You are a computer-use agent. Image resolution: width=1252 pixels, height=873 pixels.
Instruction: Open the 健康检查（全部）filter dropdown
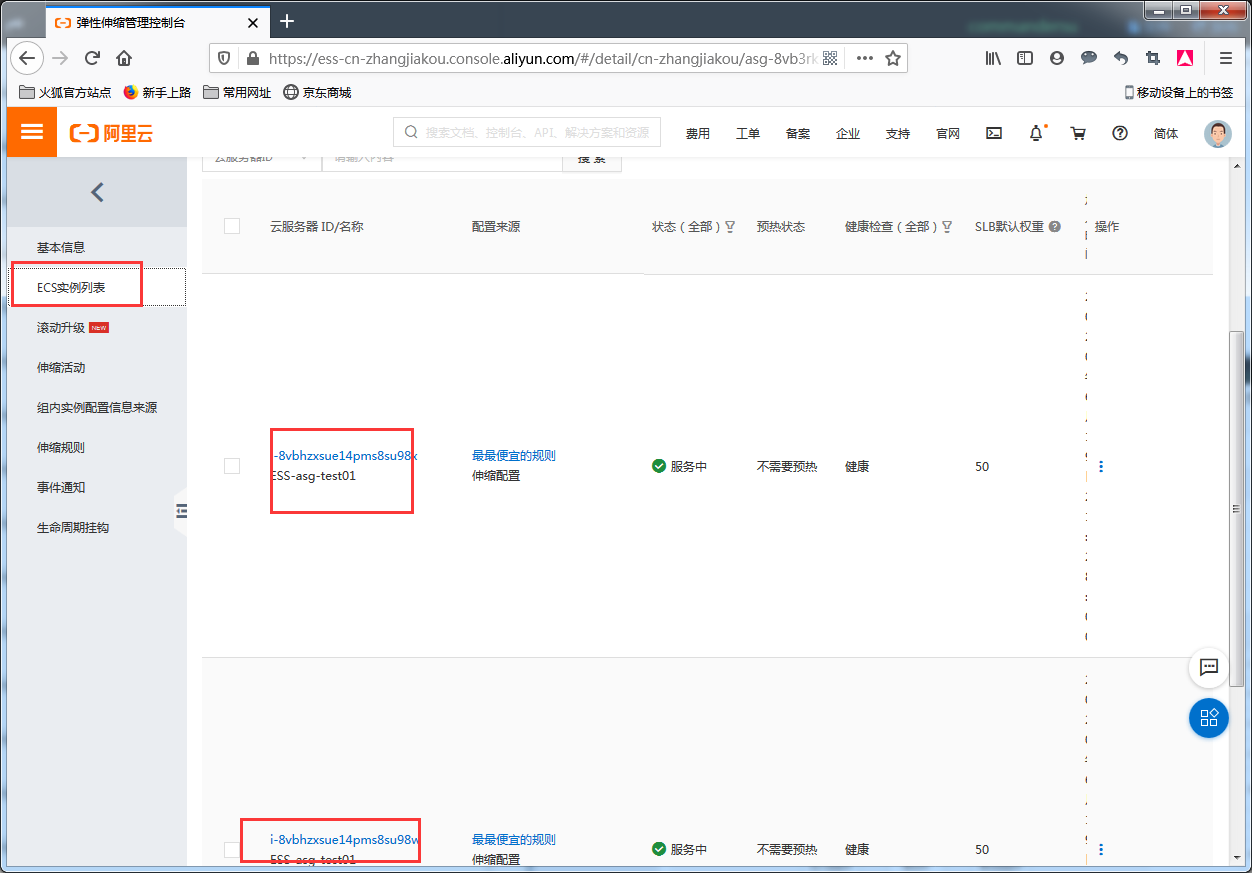pos(946,227)
